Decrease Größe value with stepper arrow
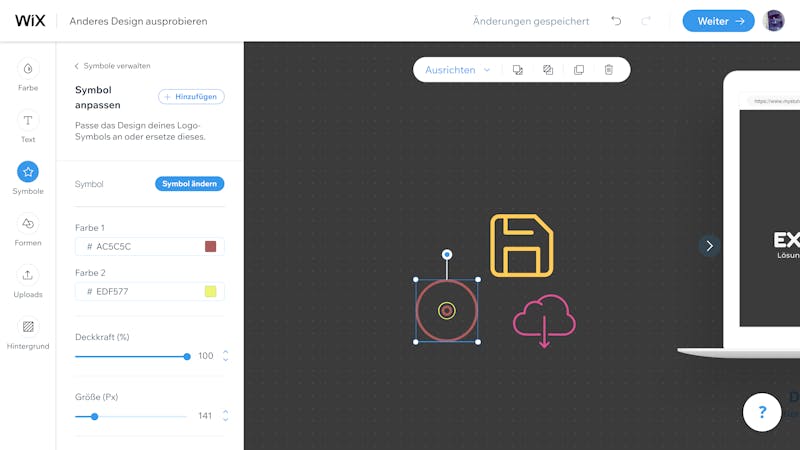Screen dimensions: 800x450 (226, 419)
